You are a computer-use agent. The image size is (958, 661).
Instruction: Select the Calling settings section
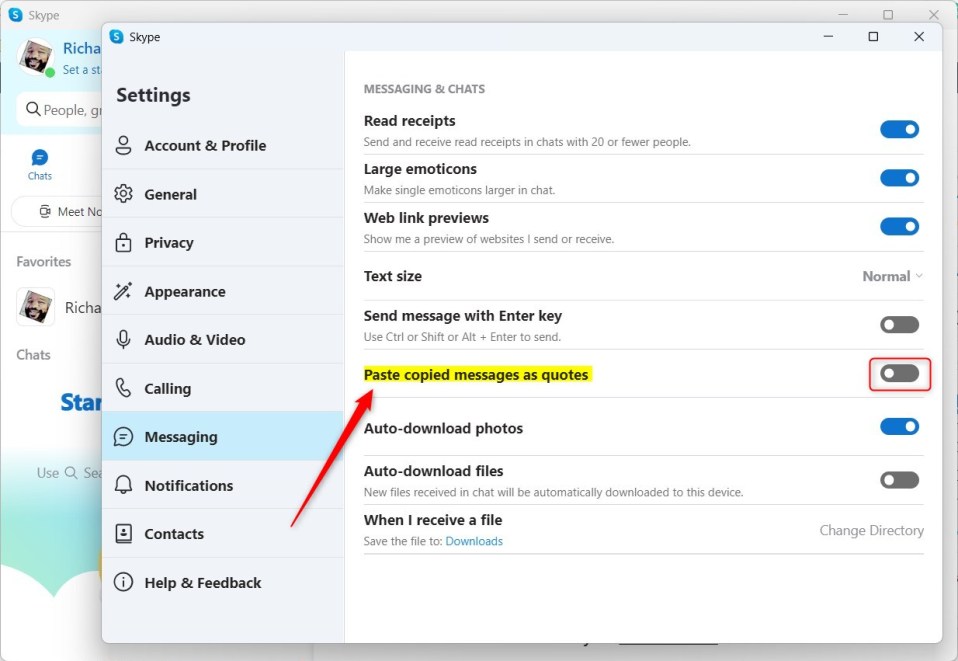pos(222,388)
